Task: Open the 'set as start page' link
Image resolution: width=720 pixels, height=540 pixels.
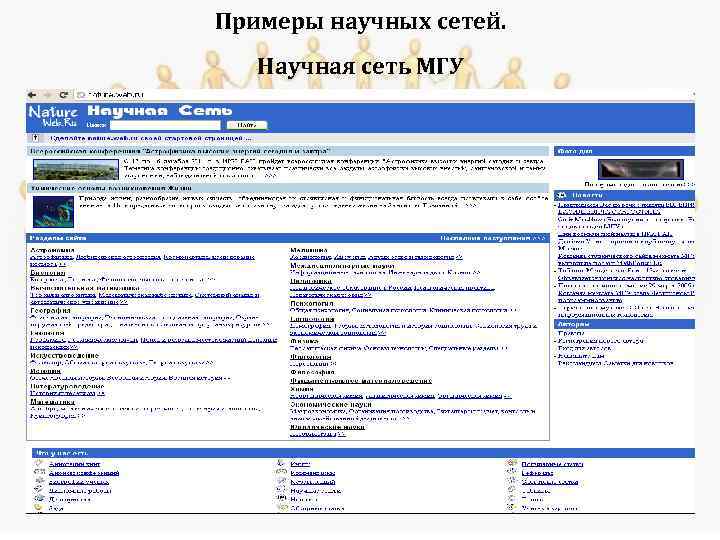Action: 151,138
